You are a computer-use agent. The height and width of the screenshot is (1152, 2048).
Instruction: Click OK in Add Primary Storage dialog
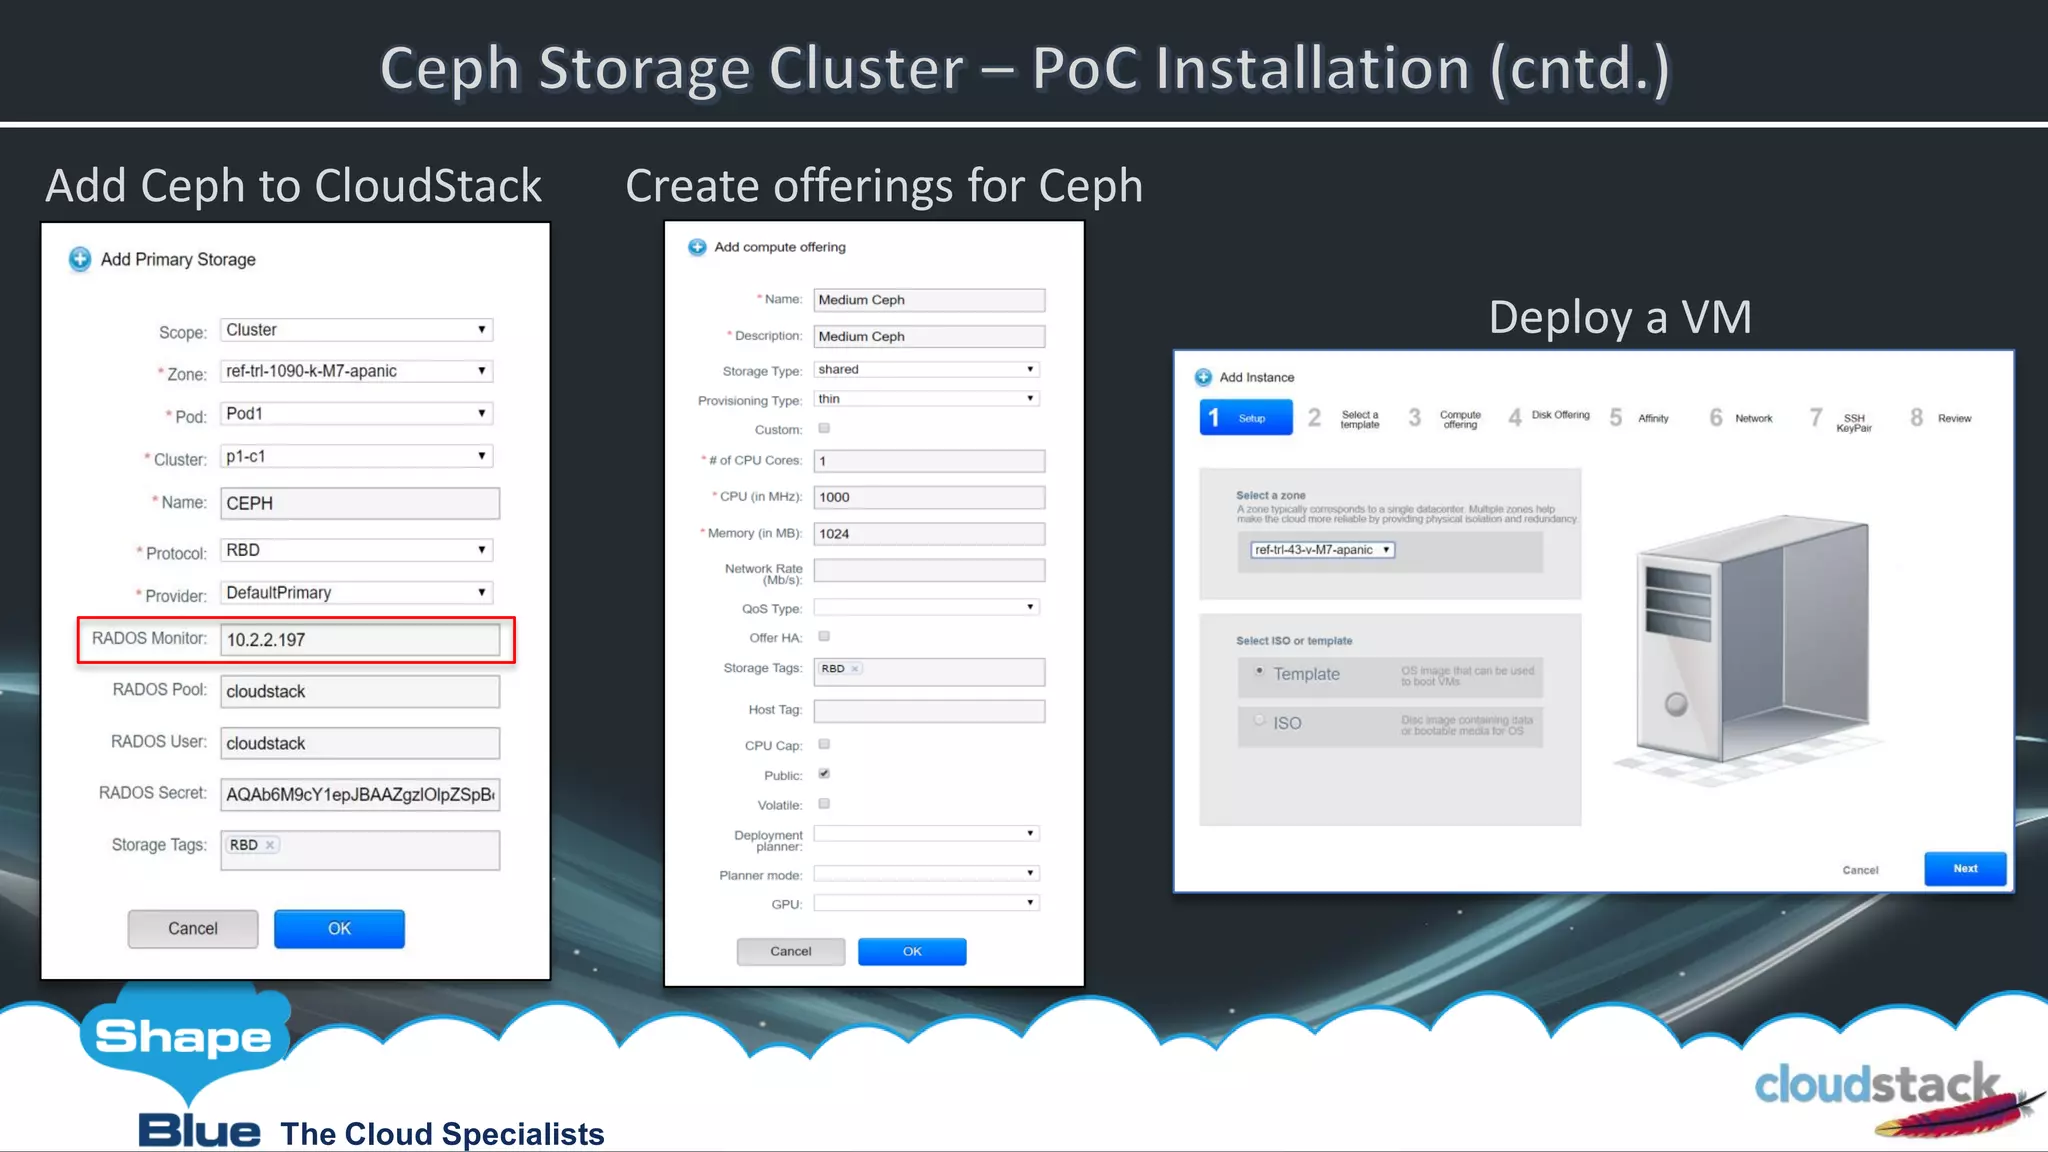339,929
